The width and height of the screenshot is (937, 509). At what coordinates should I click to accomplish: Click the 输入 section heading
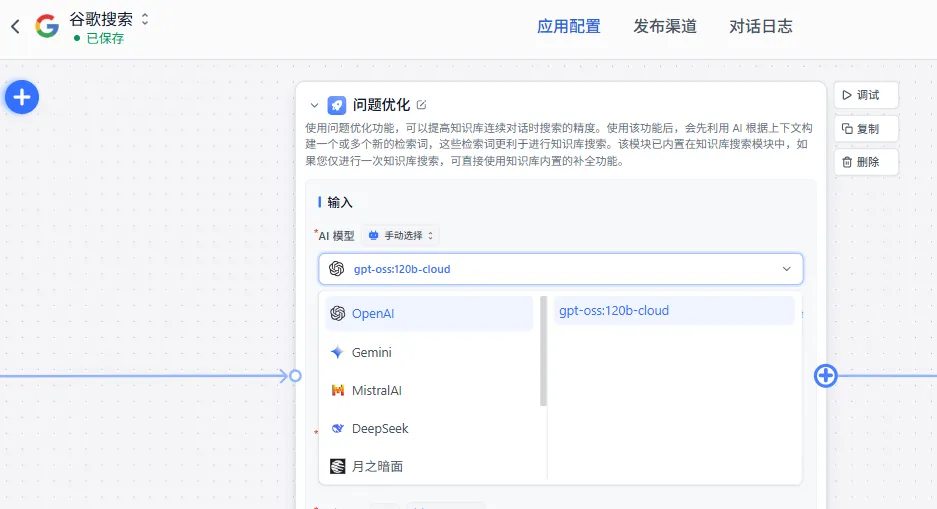coord(340,203)
